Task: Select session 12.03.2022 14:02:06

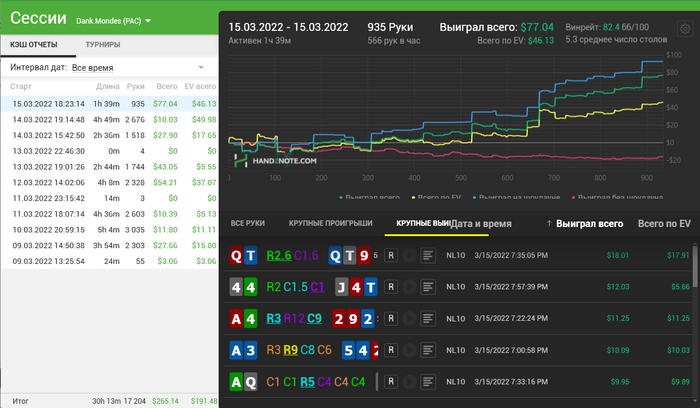Action: (109, 183)
